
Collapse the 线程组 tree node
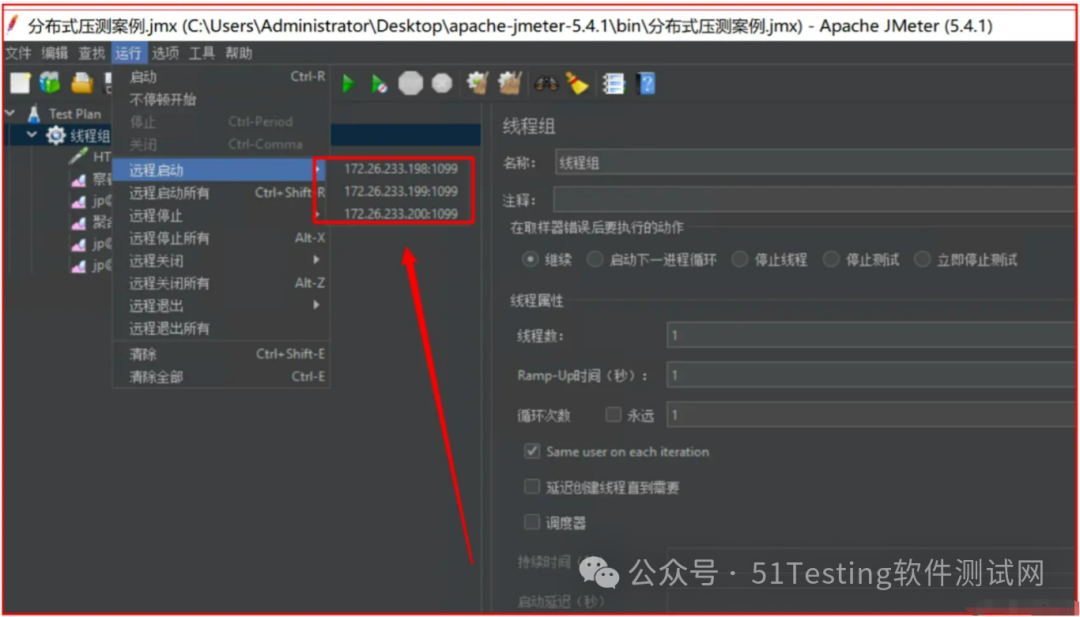(x=31, y=134)
